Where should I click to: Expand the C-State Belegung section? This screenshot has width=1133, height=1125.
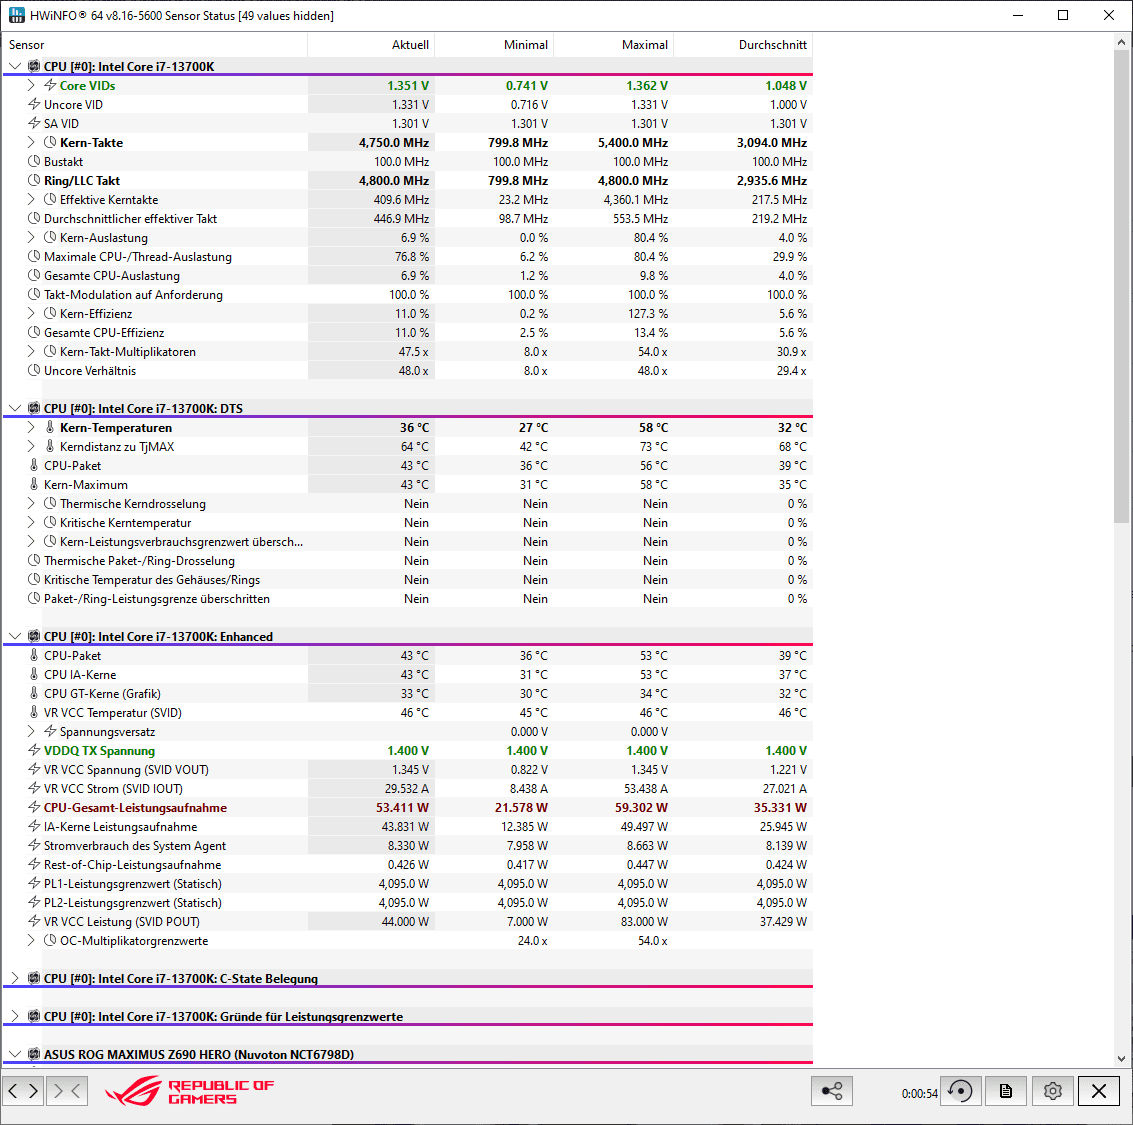[14, 978]
